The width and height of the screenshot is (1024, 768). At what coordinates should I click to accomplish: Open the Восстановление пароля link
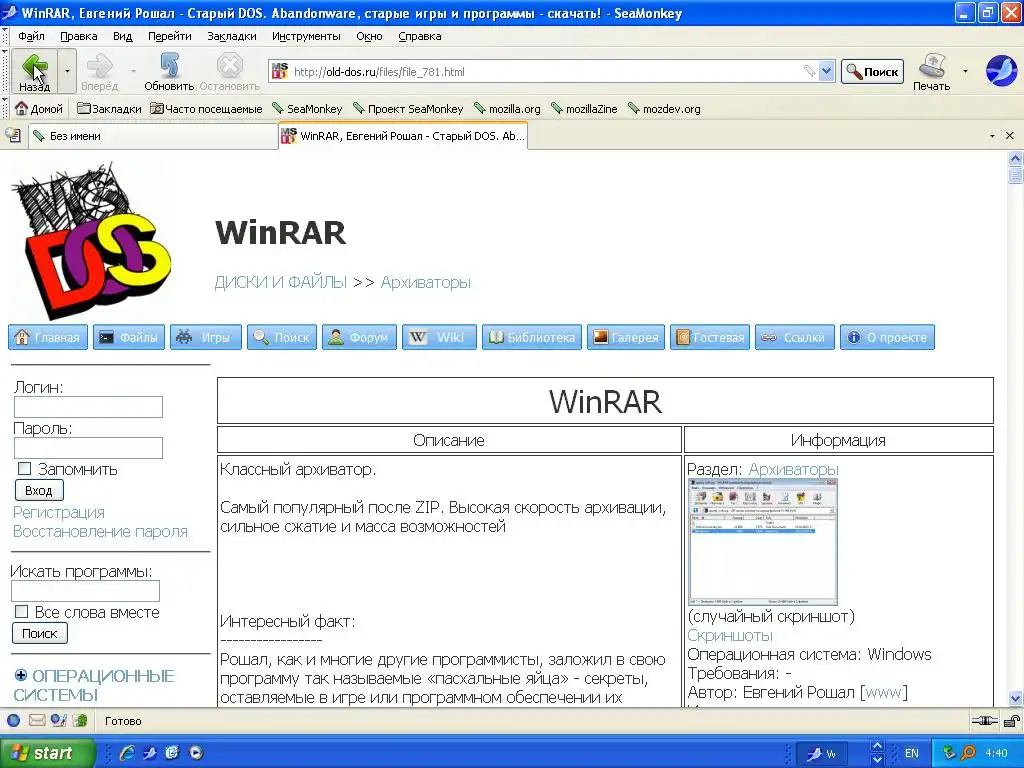101,532
